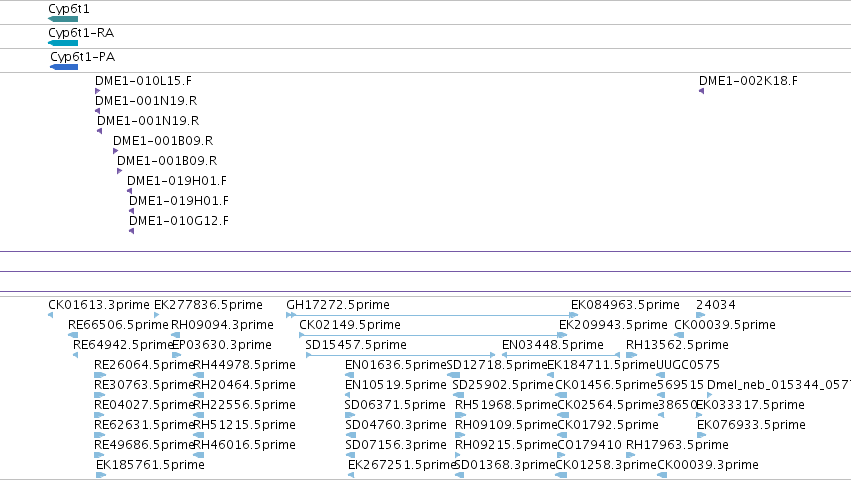Select the RH09094.3prime EST label

click(222, 325)
